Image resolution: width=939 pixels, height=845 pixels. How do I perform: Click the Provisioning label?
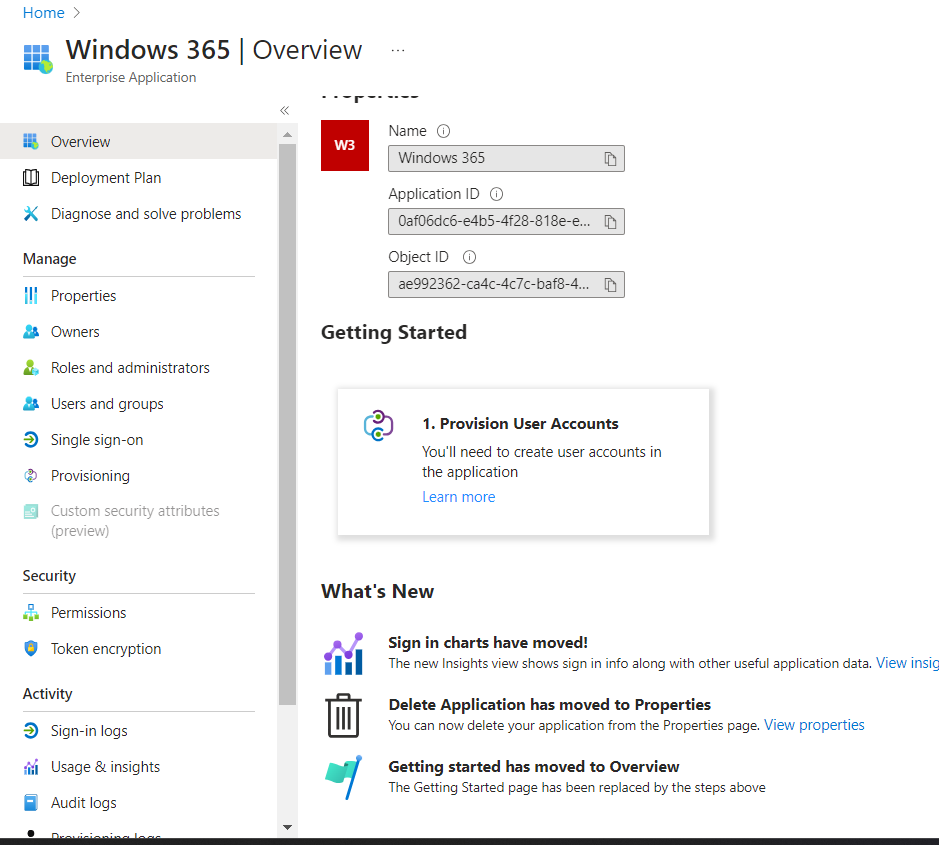coord(90,476)
